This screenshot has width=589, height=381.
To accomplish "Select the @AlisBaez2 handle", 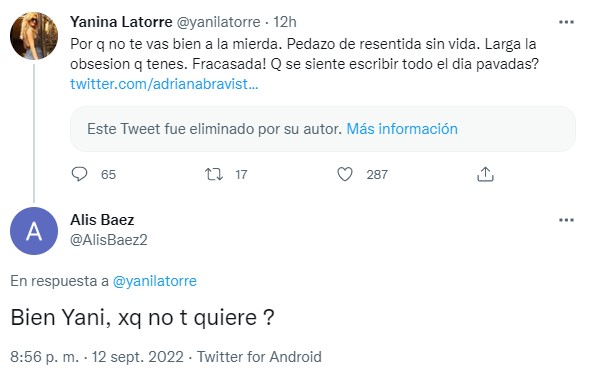I will (x=109, y=240).
